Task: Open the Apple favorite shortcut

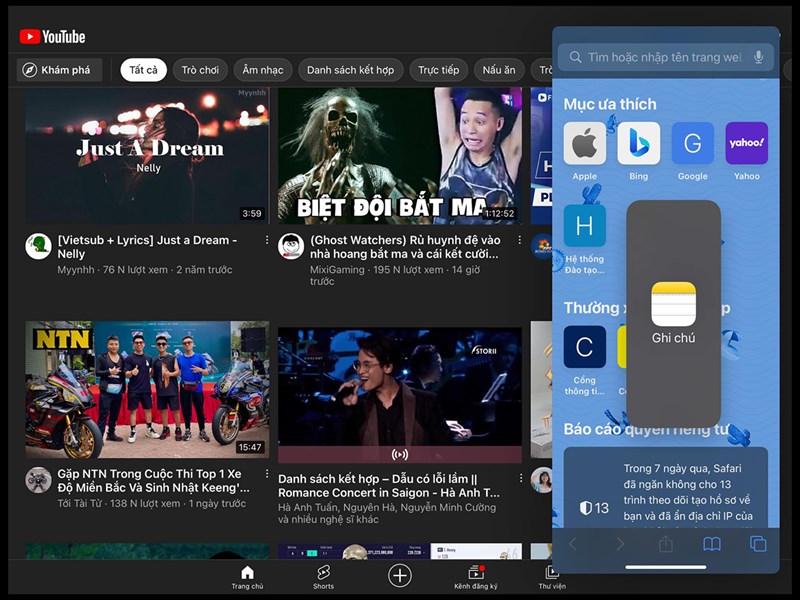Action: coord(584,144)
